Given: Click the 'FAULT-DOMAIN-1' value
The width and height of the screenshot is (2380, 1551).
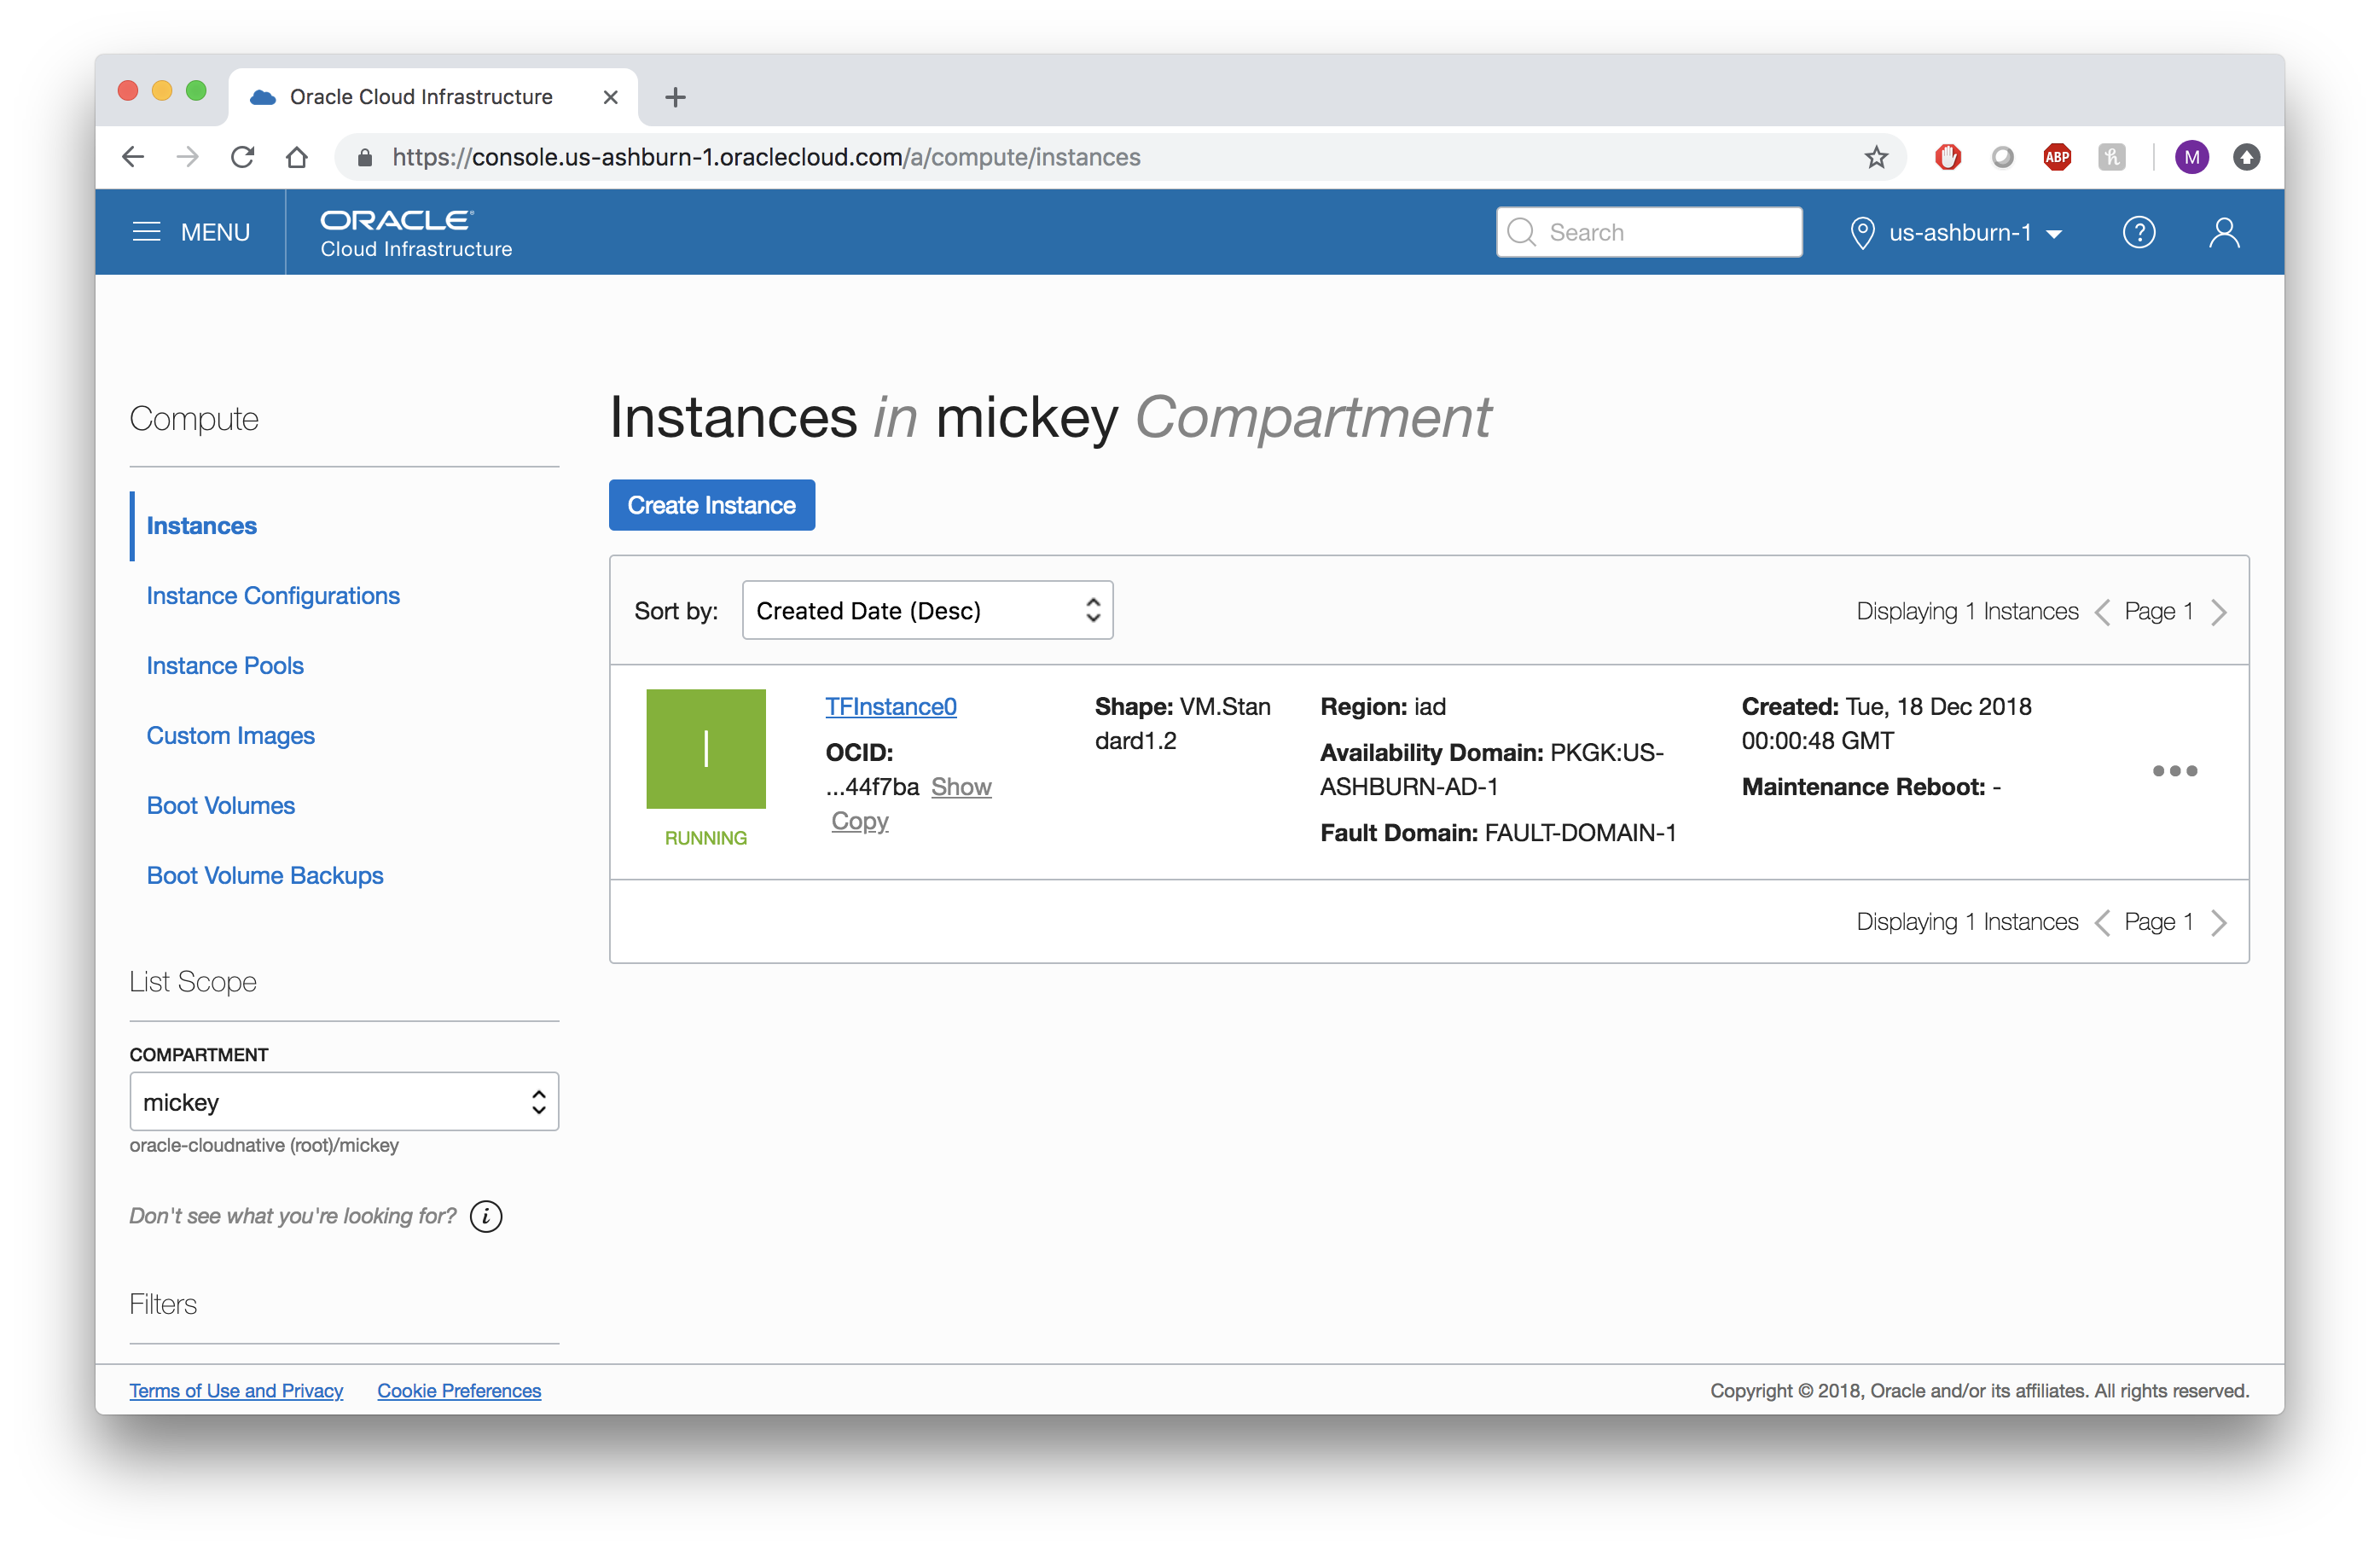Looking at the screenshot, I should [x=1580, y=833].
